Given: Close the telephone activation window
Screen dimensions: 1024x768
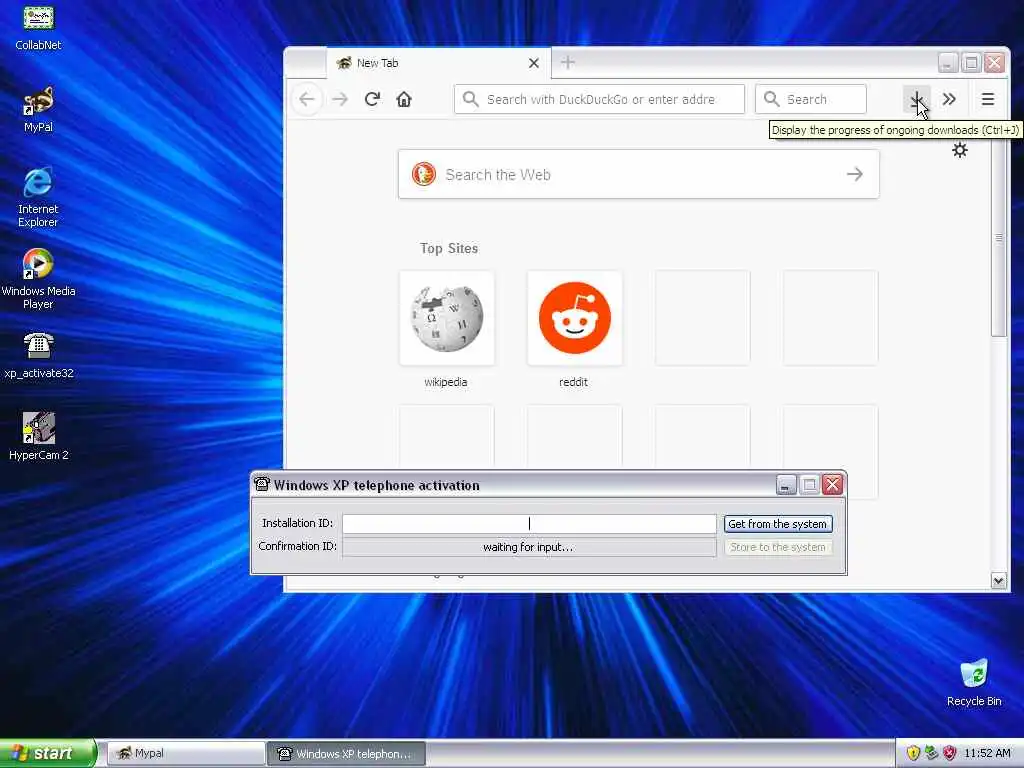Looking at the screenshot, I should point(832,485).
